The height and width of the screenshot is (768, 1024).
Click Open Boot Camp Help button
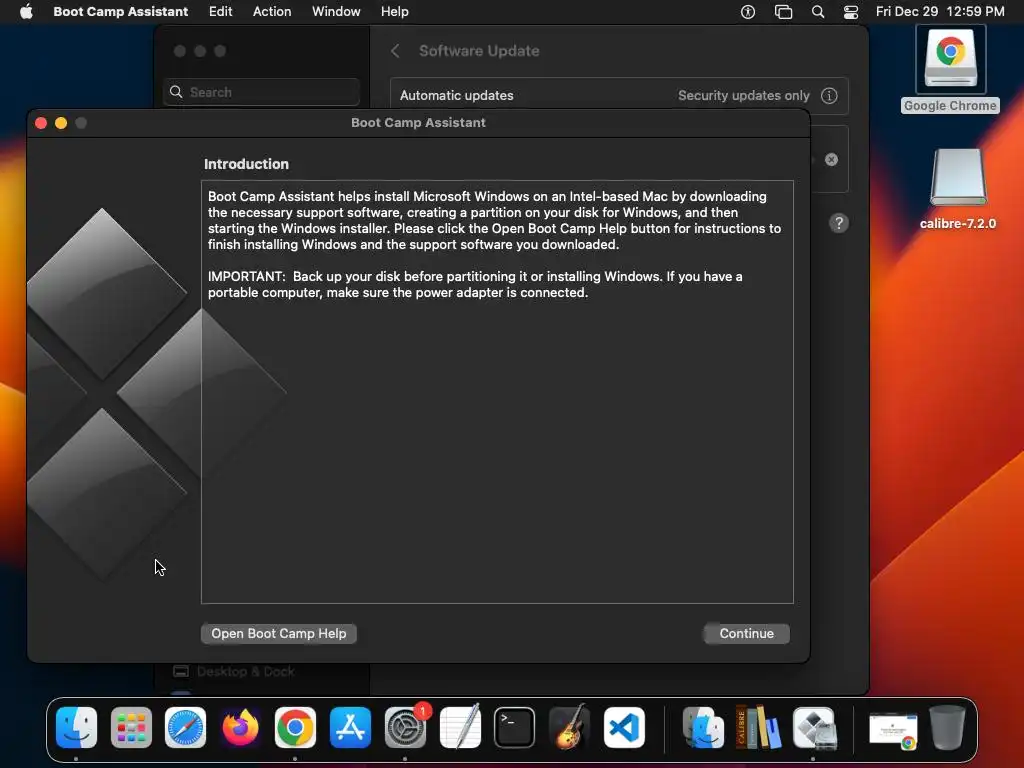(279, 633)
